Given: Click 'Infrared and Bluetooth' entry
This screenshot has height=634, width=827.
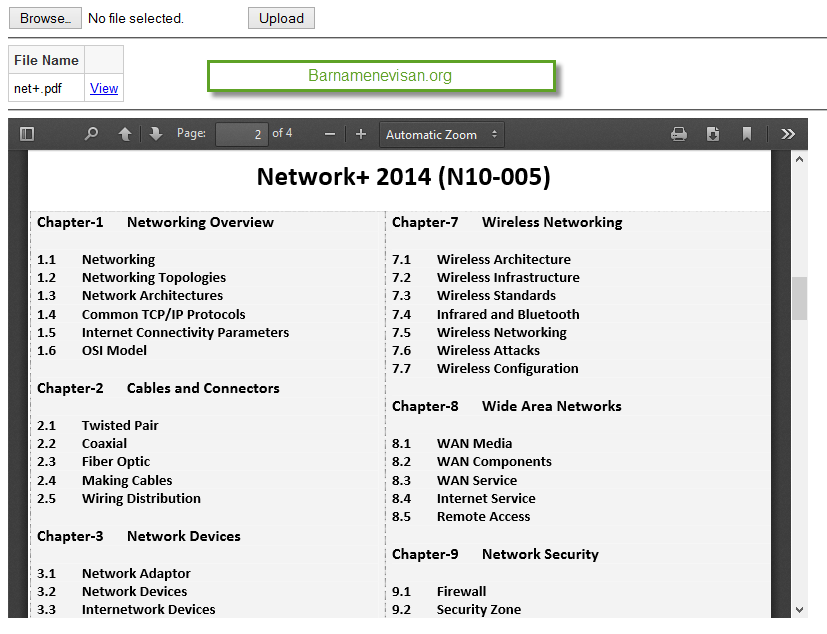Looking at the screenshot, I should click(508, 314).
